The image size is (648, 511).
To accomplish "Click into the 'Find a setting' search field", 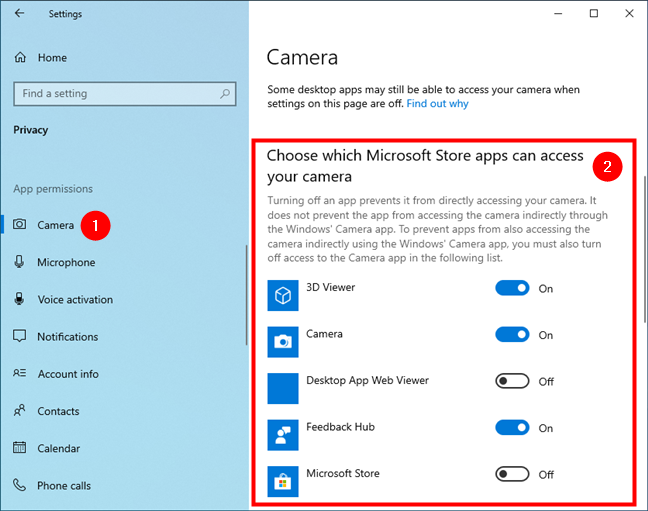I will coord(125,93).
